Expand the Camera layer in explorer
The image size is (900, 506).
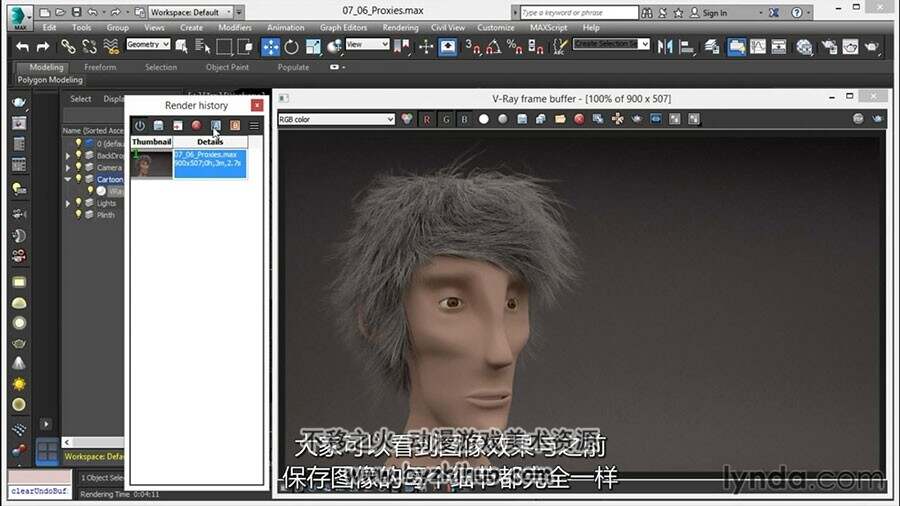click(x=68, y=168)
